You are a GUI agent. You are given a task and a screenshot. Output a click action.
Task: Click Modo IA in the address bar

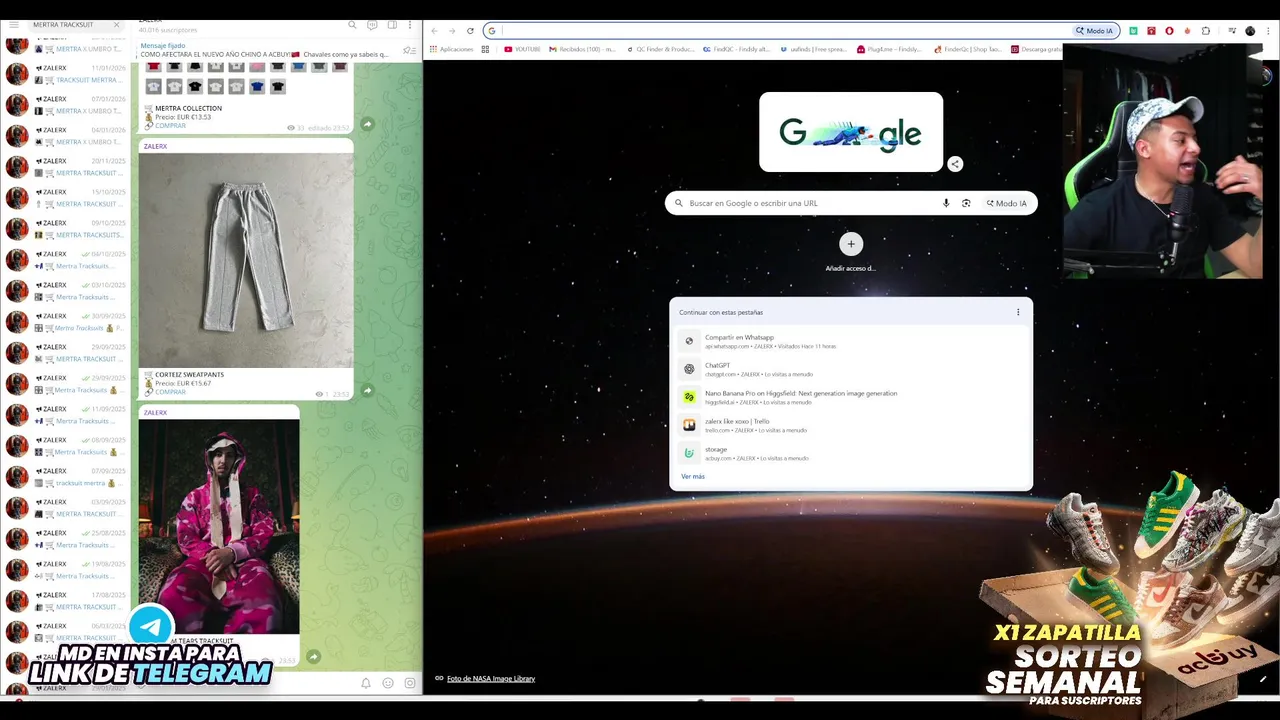1094,31
